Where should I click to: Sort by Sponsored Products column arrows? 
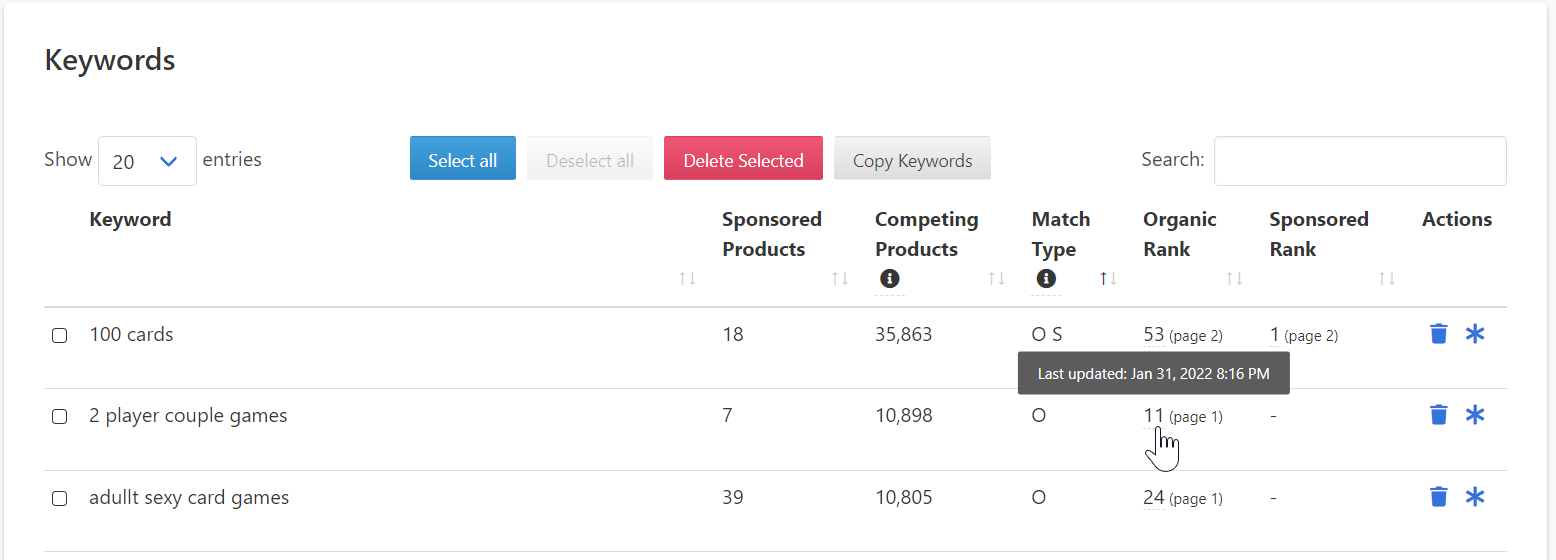(x=840, y=279)
